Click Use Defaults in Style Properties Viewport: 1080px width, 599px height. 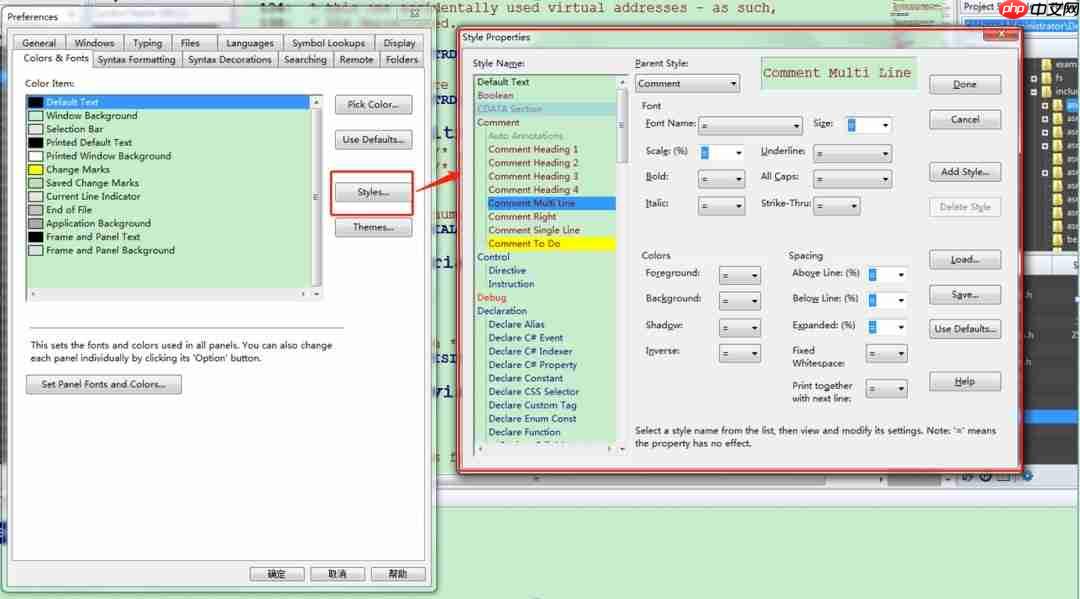(x=964, y=329)
